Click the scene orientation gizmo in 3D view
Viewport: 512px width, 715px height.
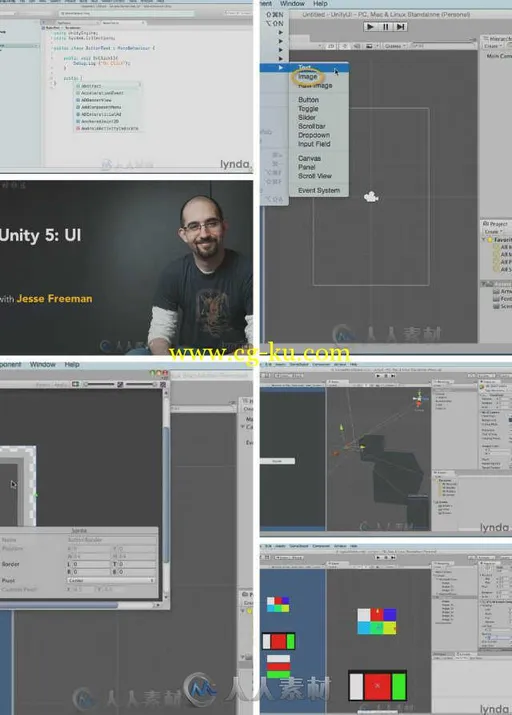tap(419, 400)
